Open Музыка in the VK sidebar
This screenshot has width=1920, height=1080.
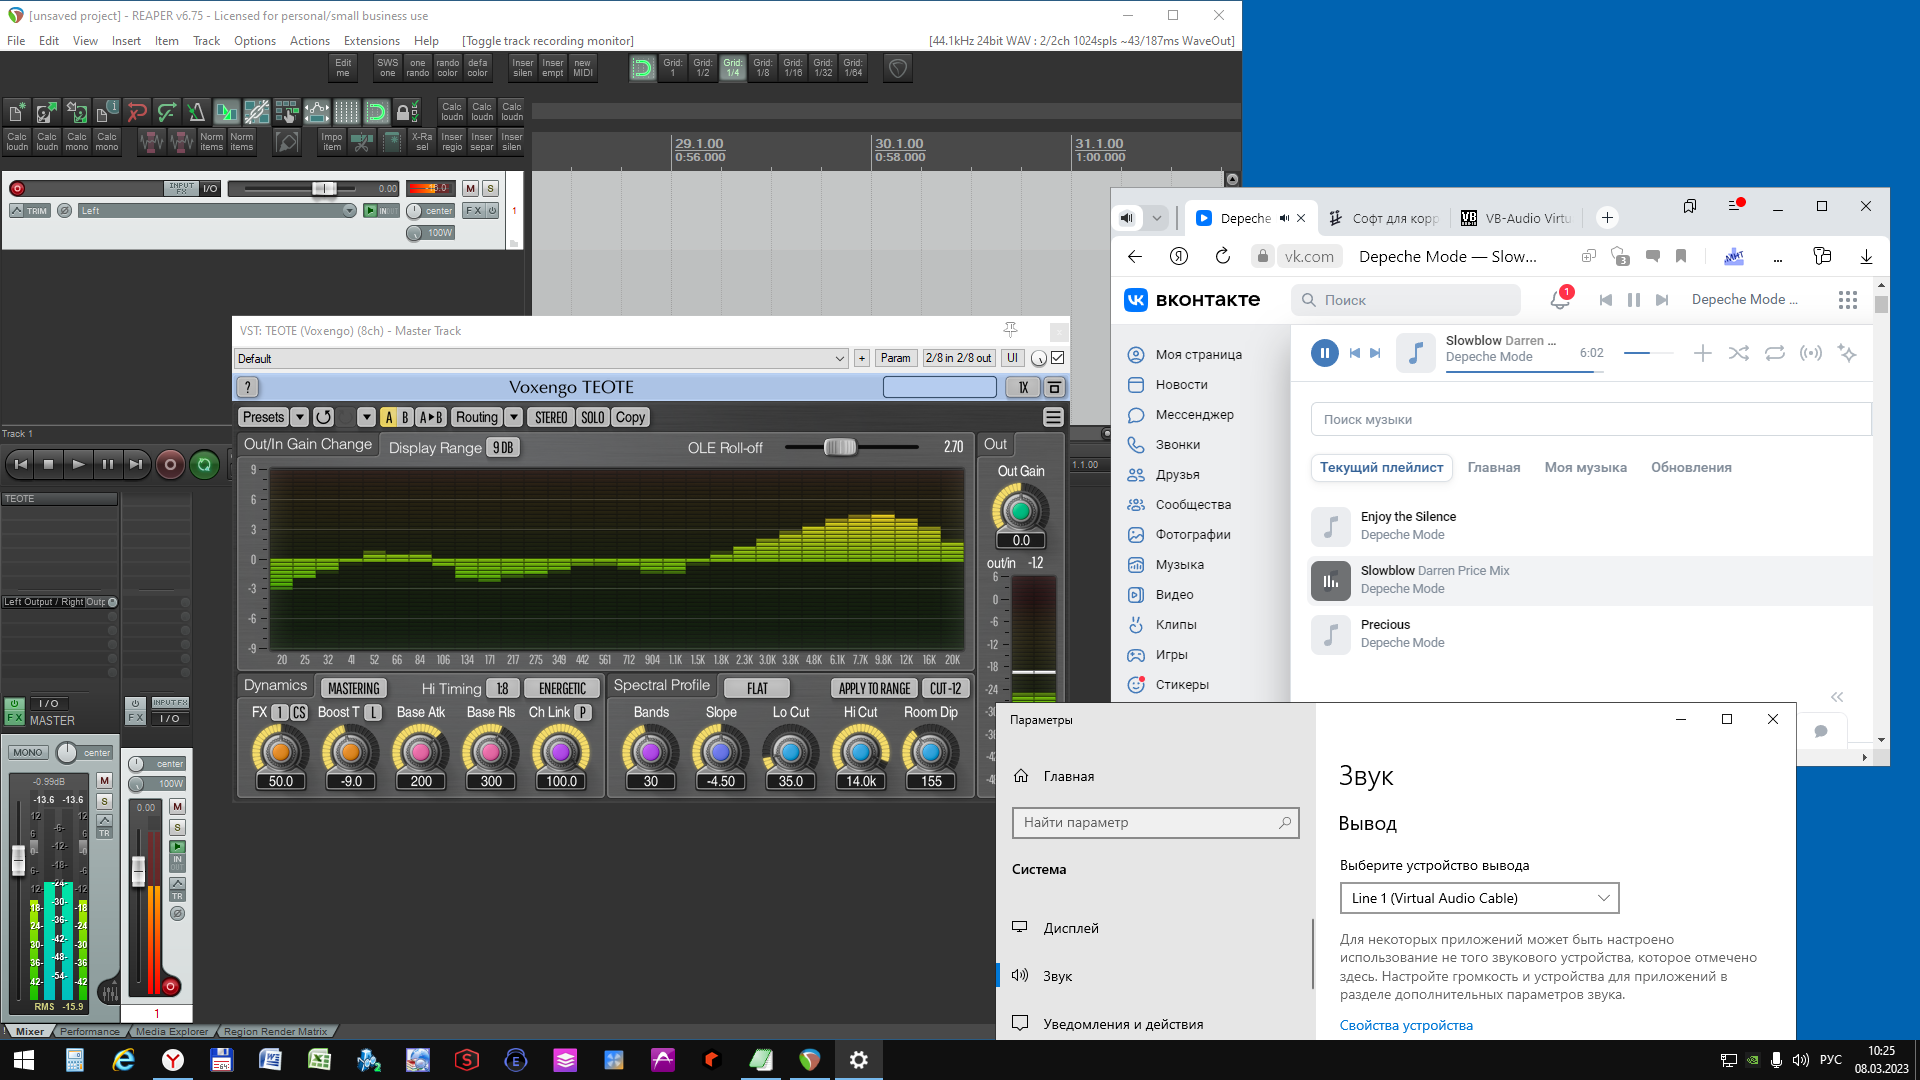pos(1179,564)
